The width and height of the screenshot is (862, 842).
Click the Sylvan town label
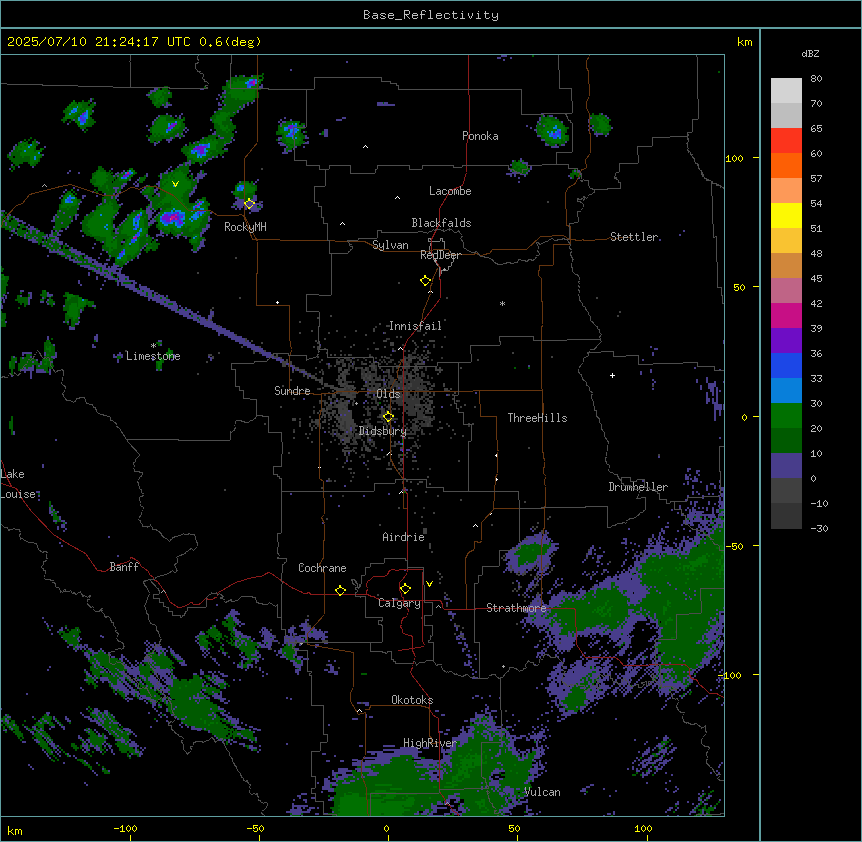[390, 245]
